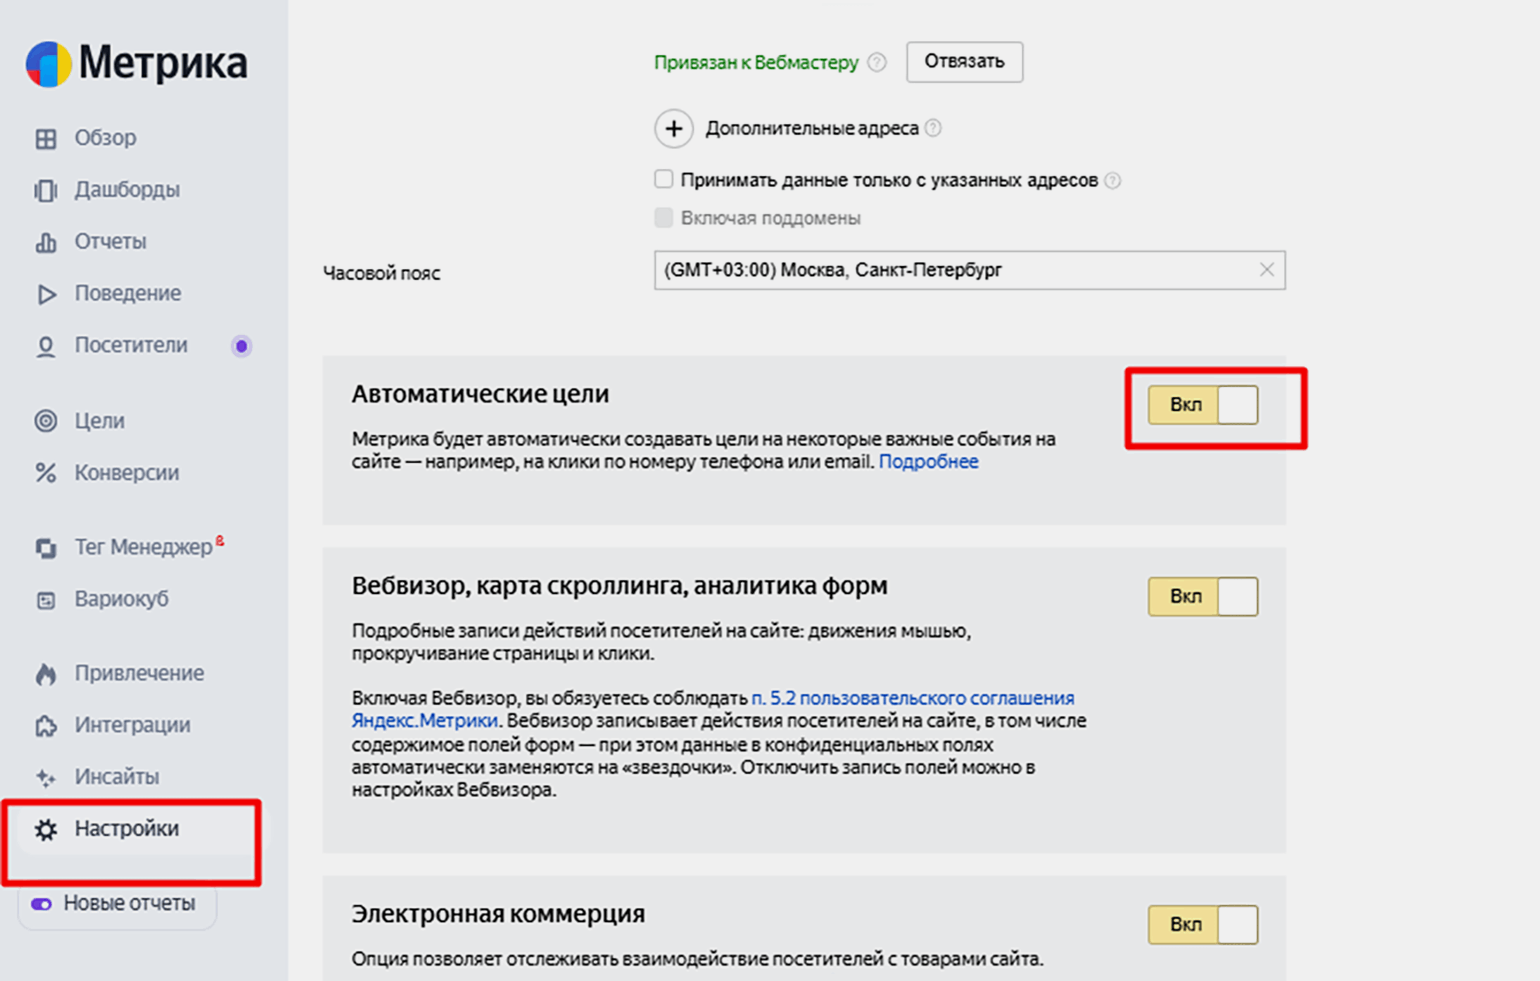Open the Подробнее link

928,462
